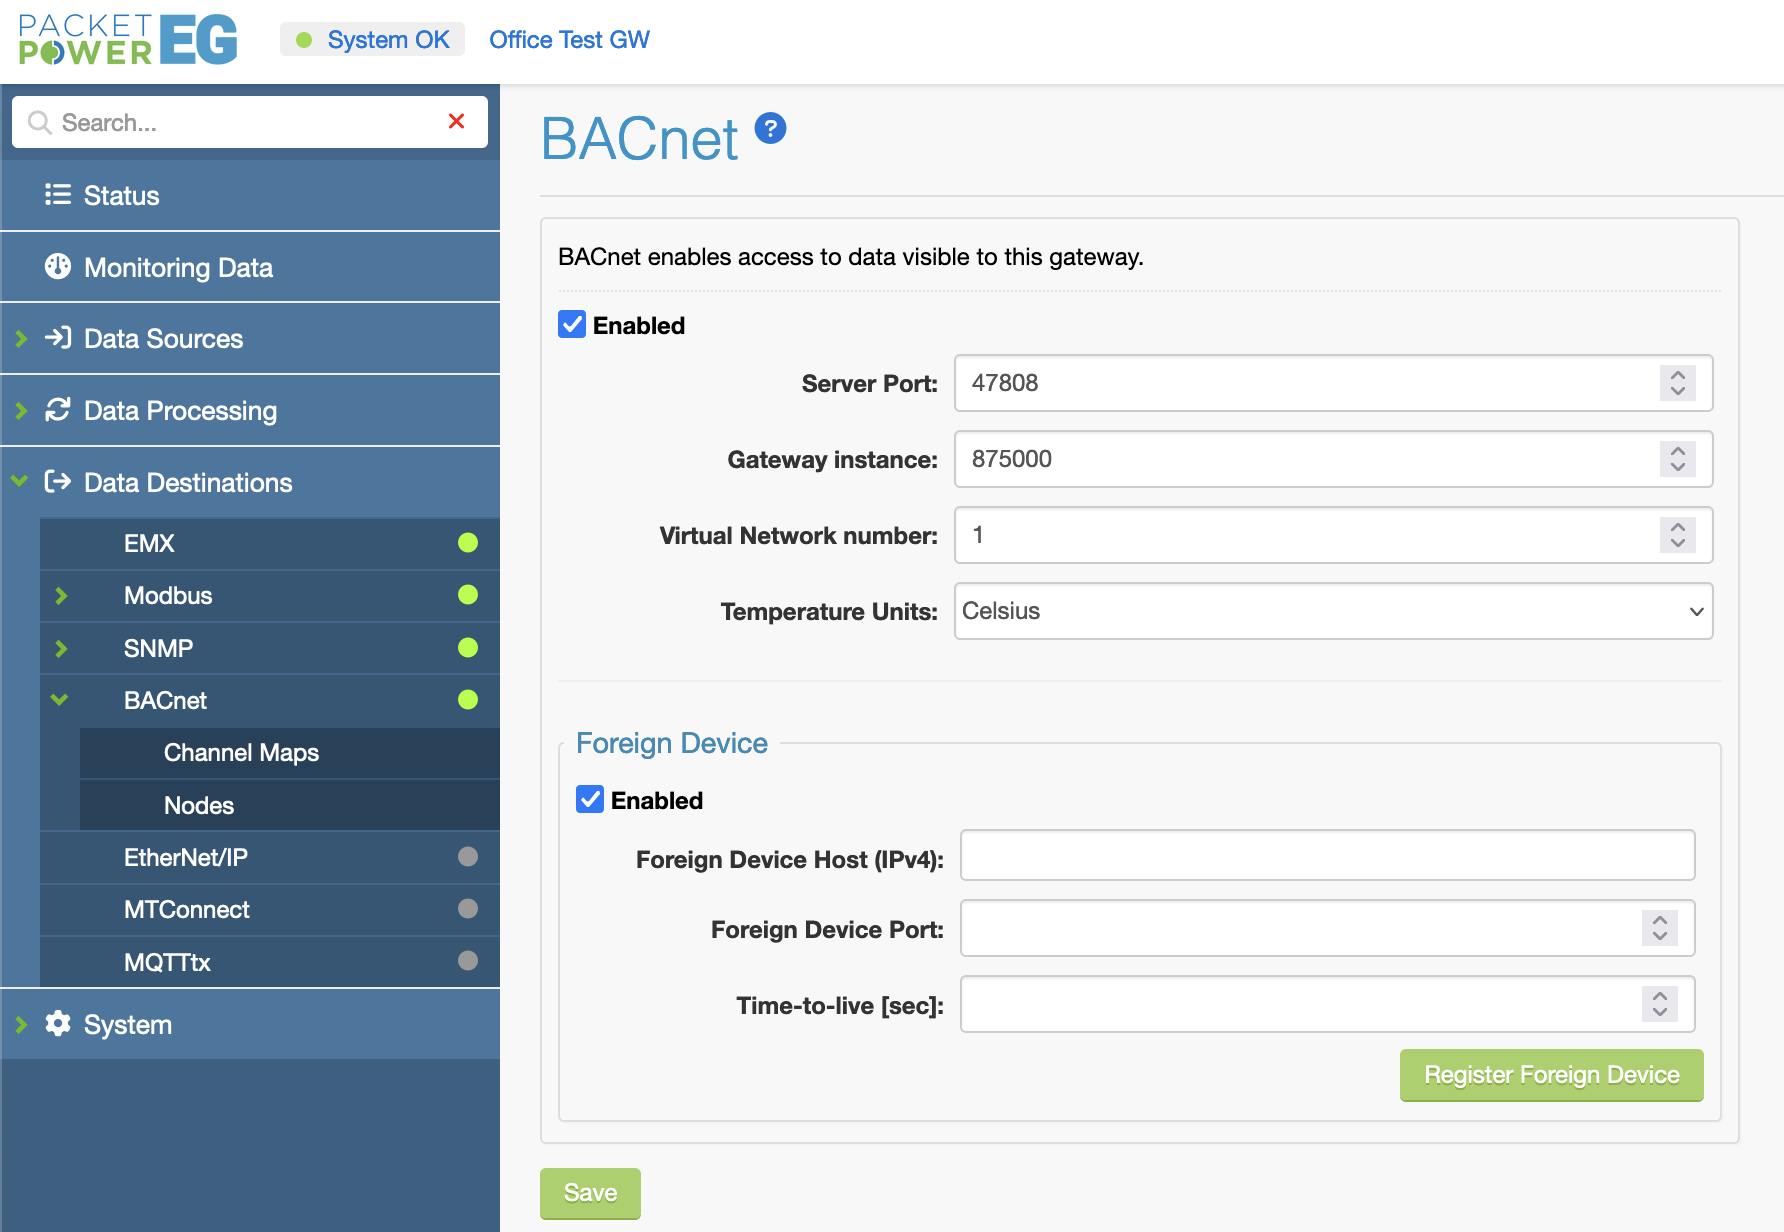Click the Packet Power EG logo
The height and width of the screenshot is (1232, 1784).
[x=128, y=40]
